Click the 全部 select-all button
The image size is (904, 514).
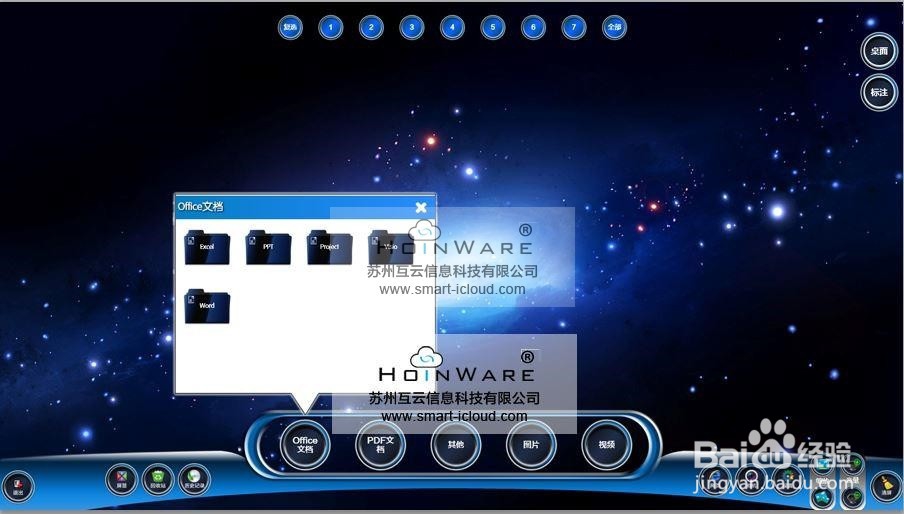click(x=615, y=27)
